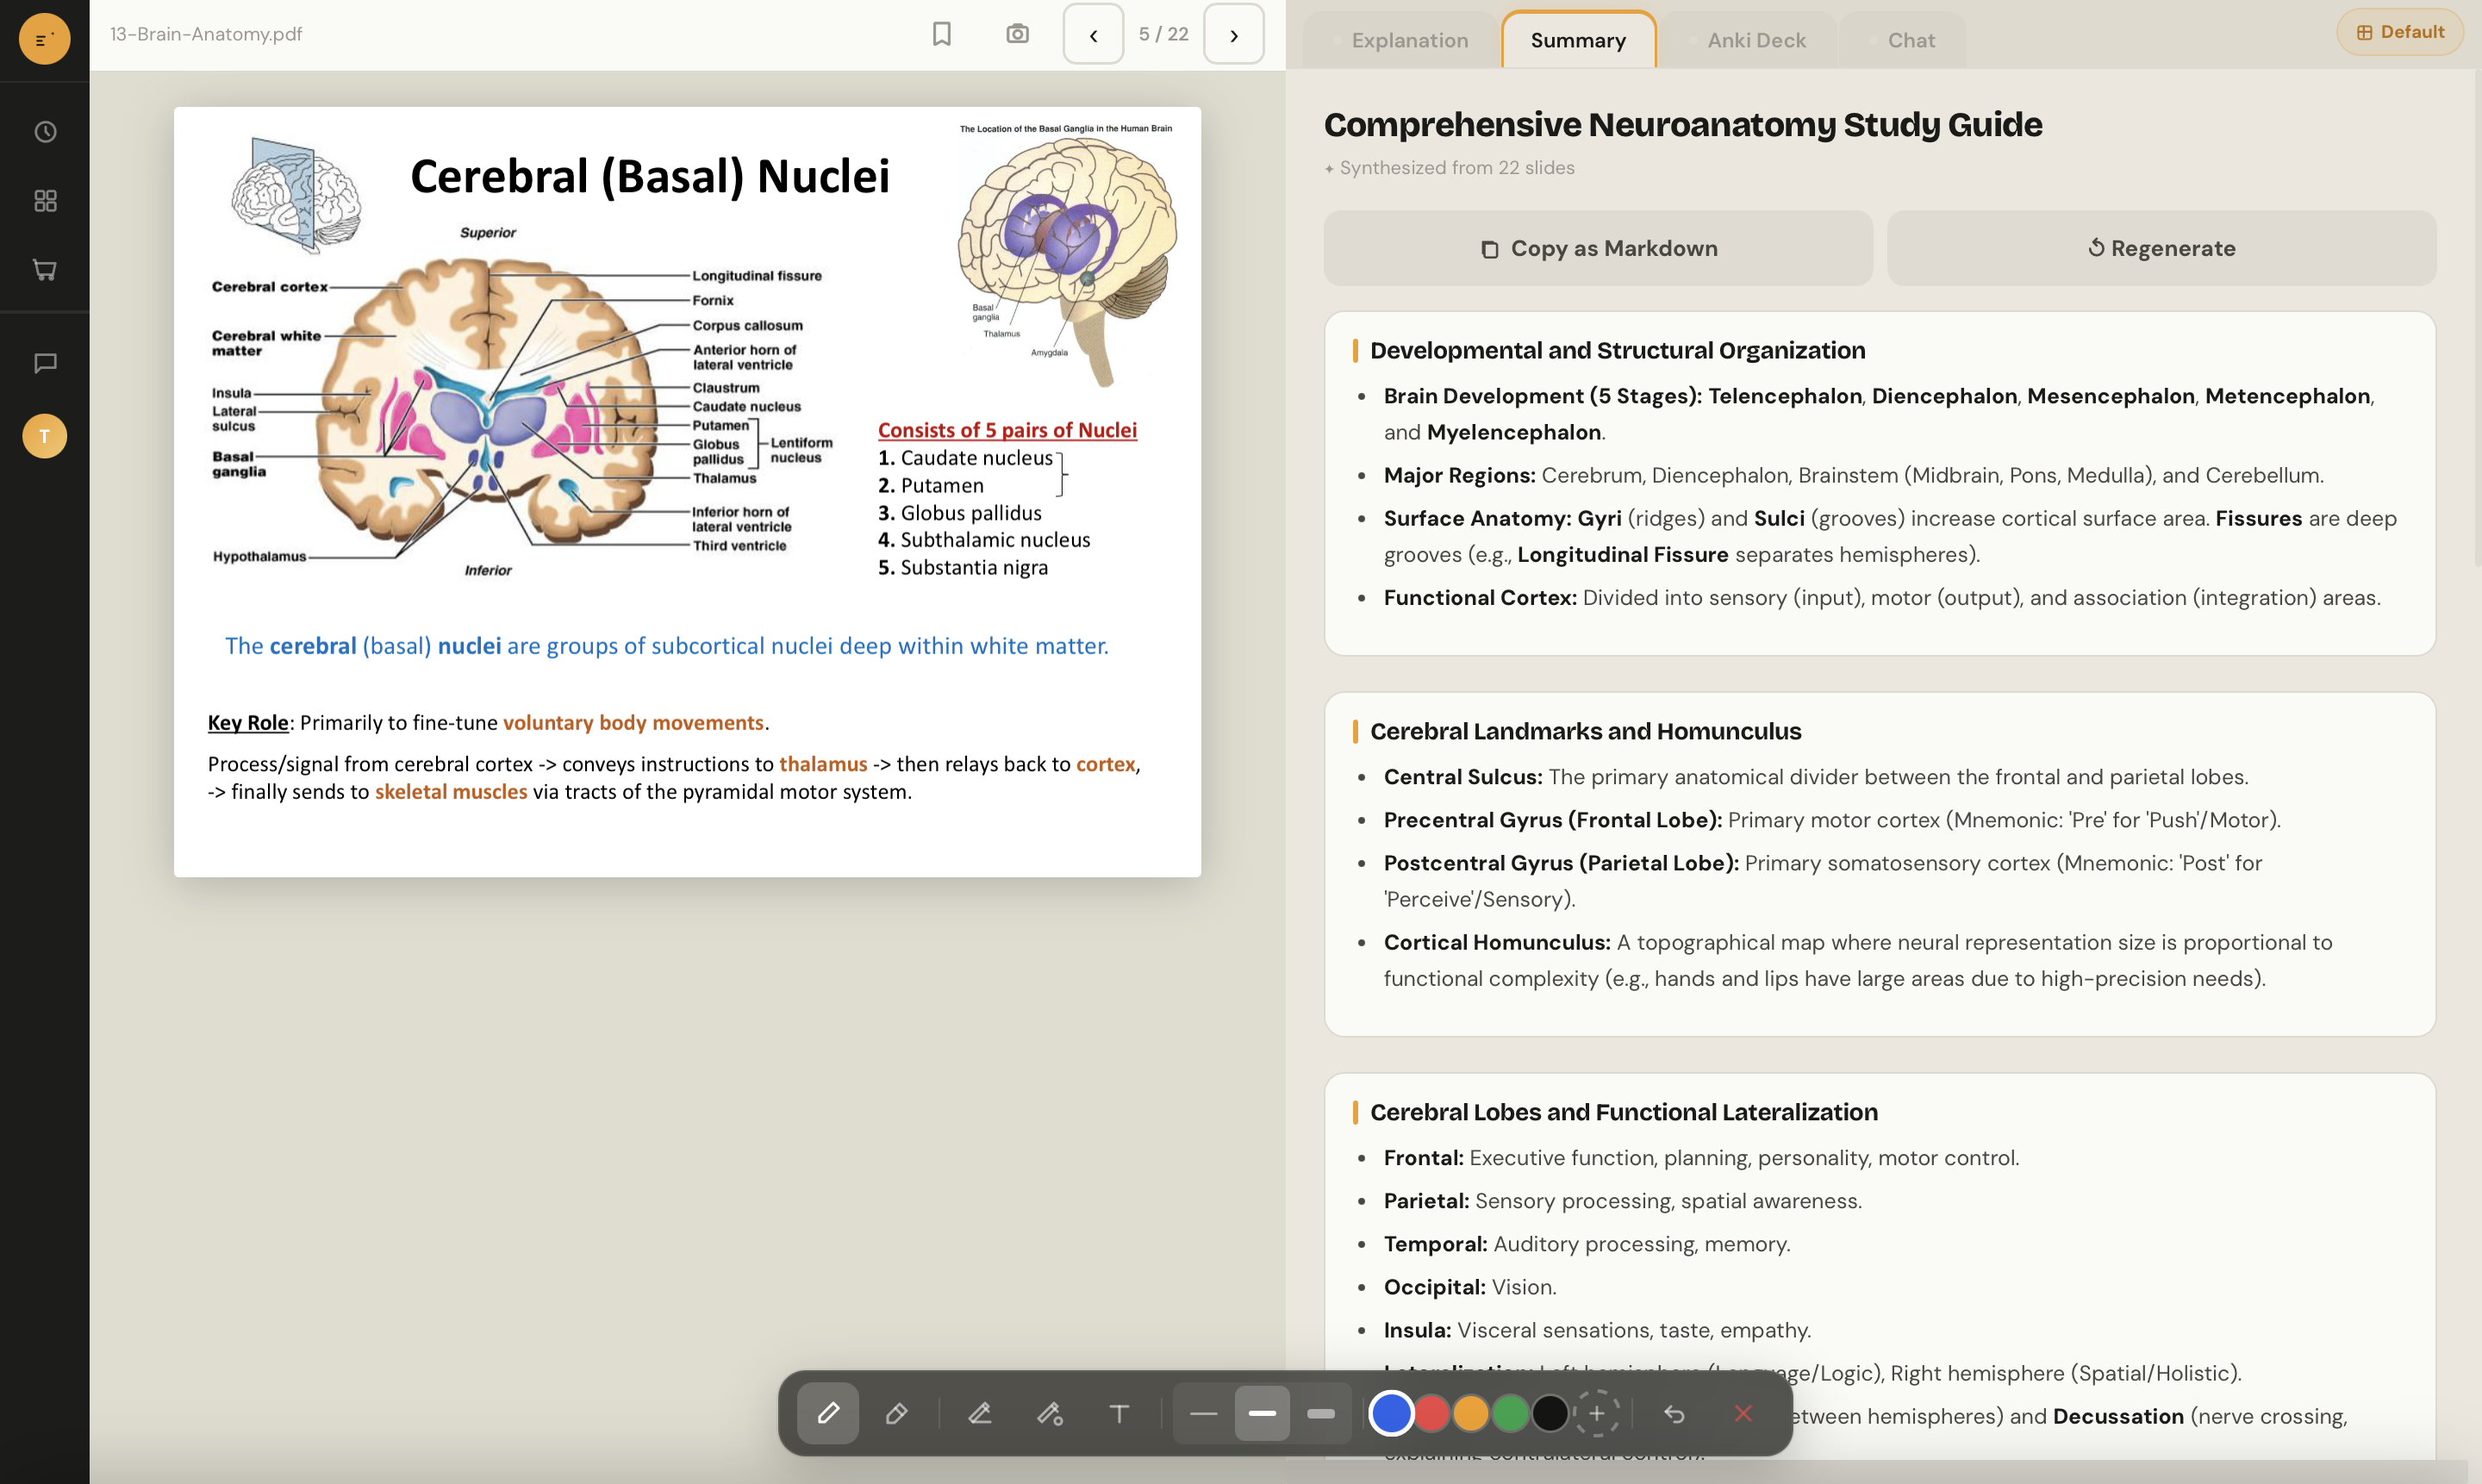Bookmark the current slide
Image resolution: width=2482 pixels, height=1484 pixels.
tap(941, 34)
